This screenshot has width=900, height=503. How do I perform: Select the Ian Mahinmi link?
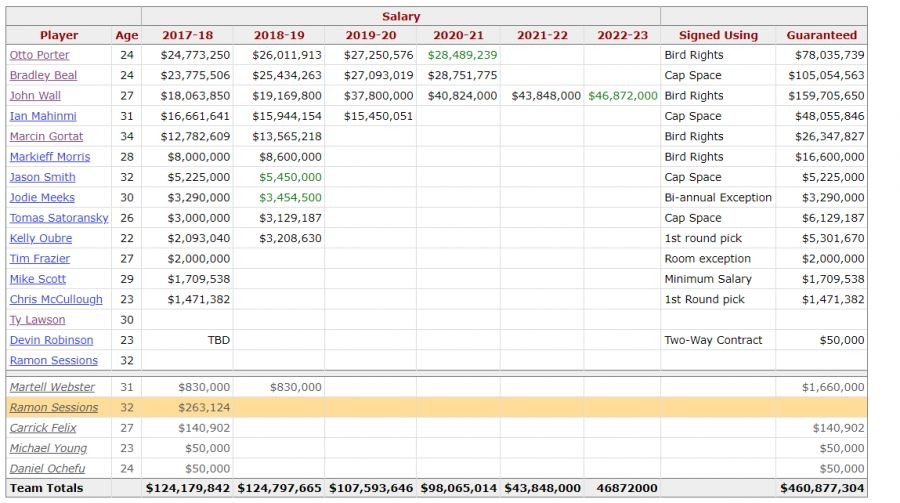[43, 116]
